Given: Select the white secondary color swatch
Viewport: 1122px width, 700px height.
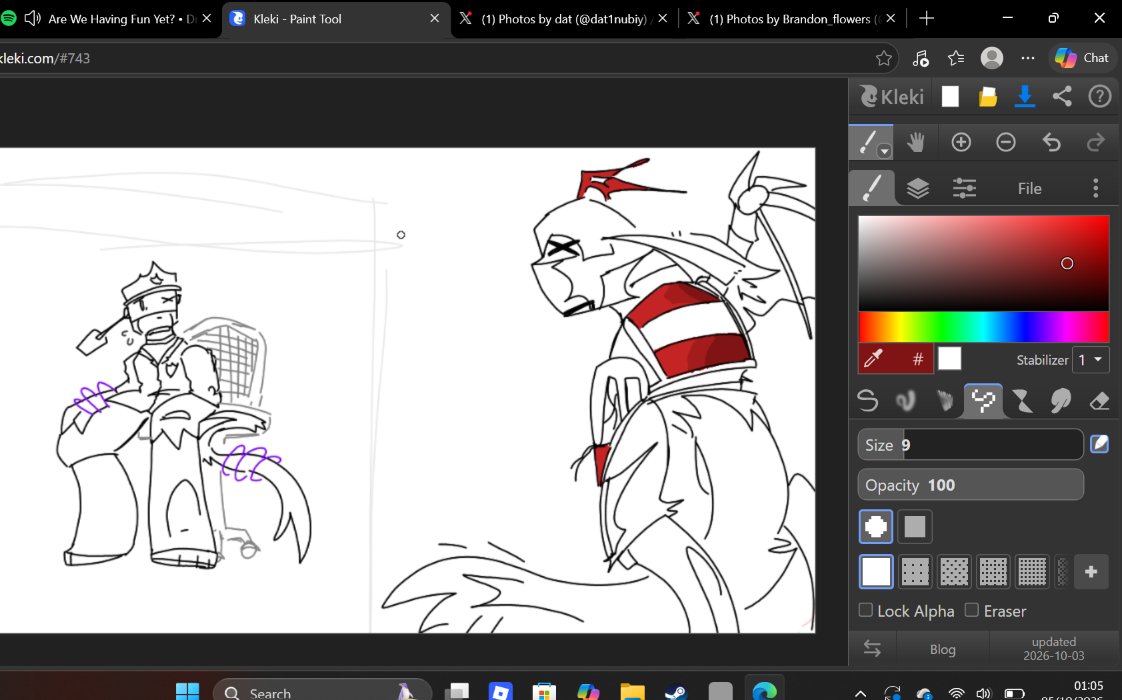Looking at the screenshot, I should (x=950, y=359).
